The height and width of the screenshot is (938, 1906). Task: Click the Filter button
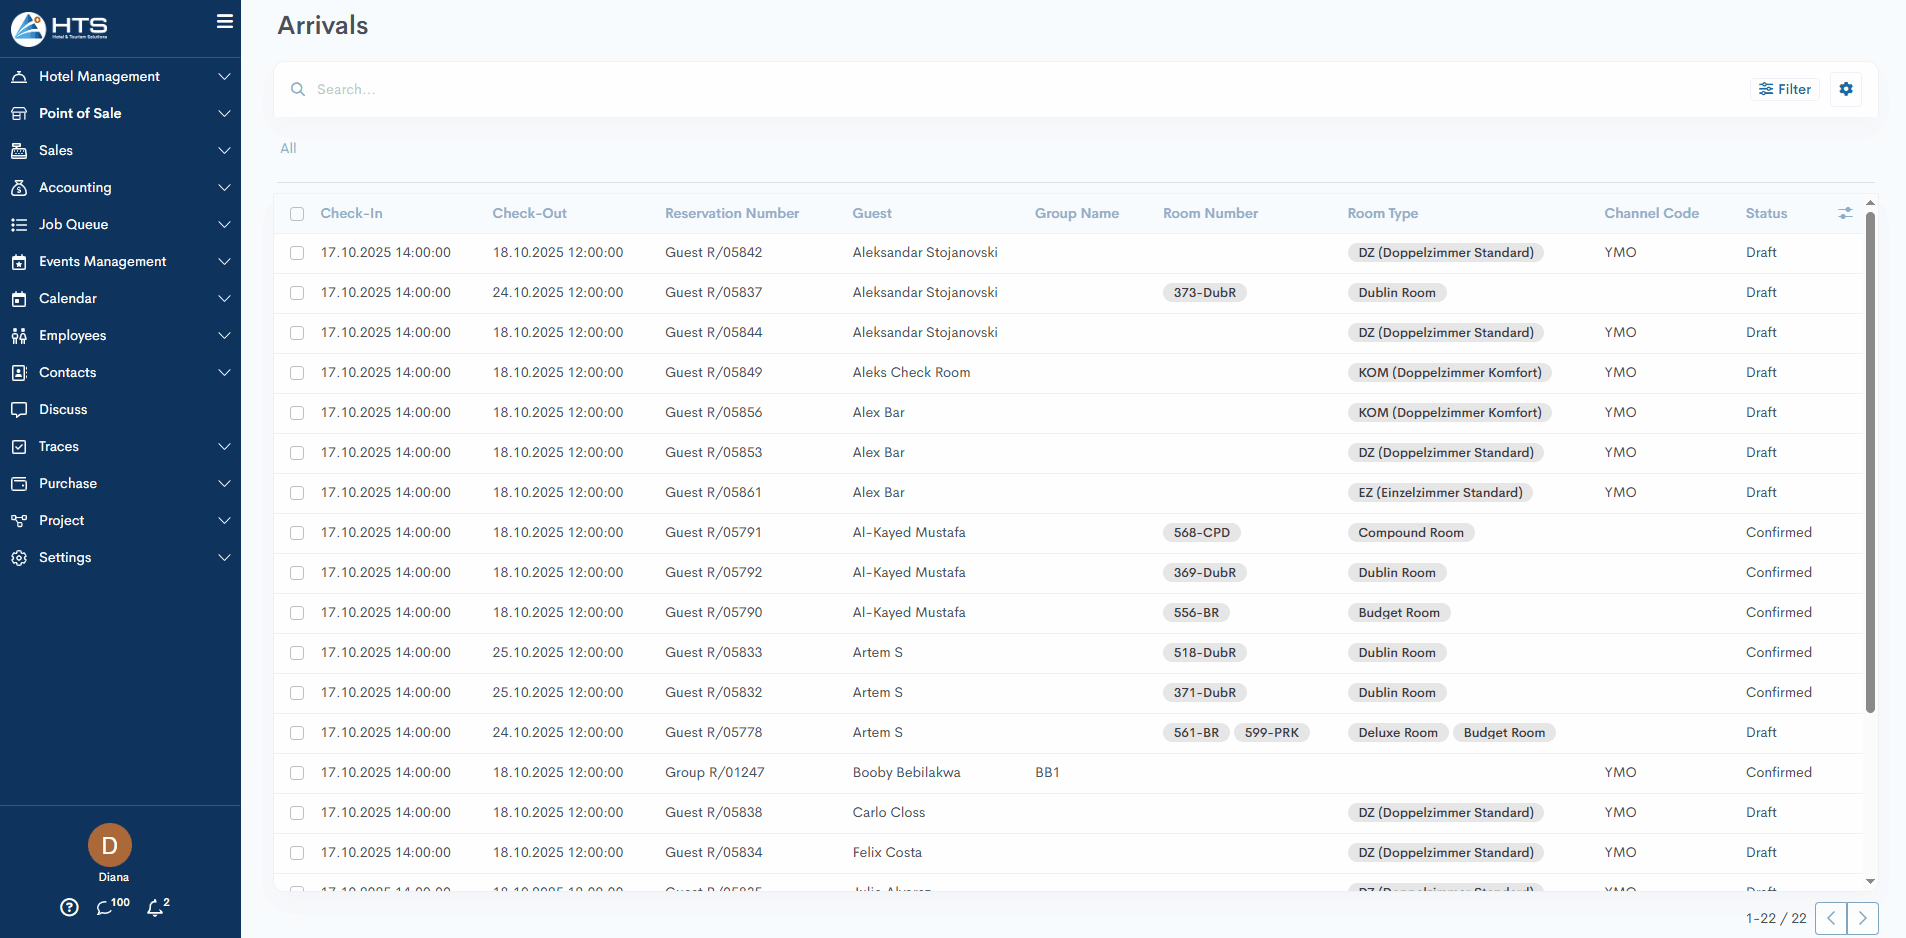(x=1785, y=89)
